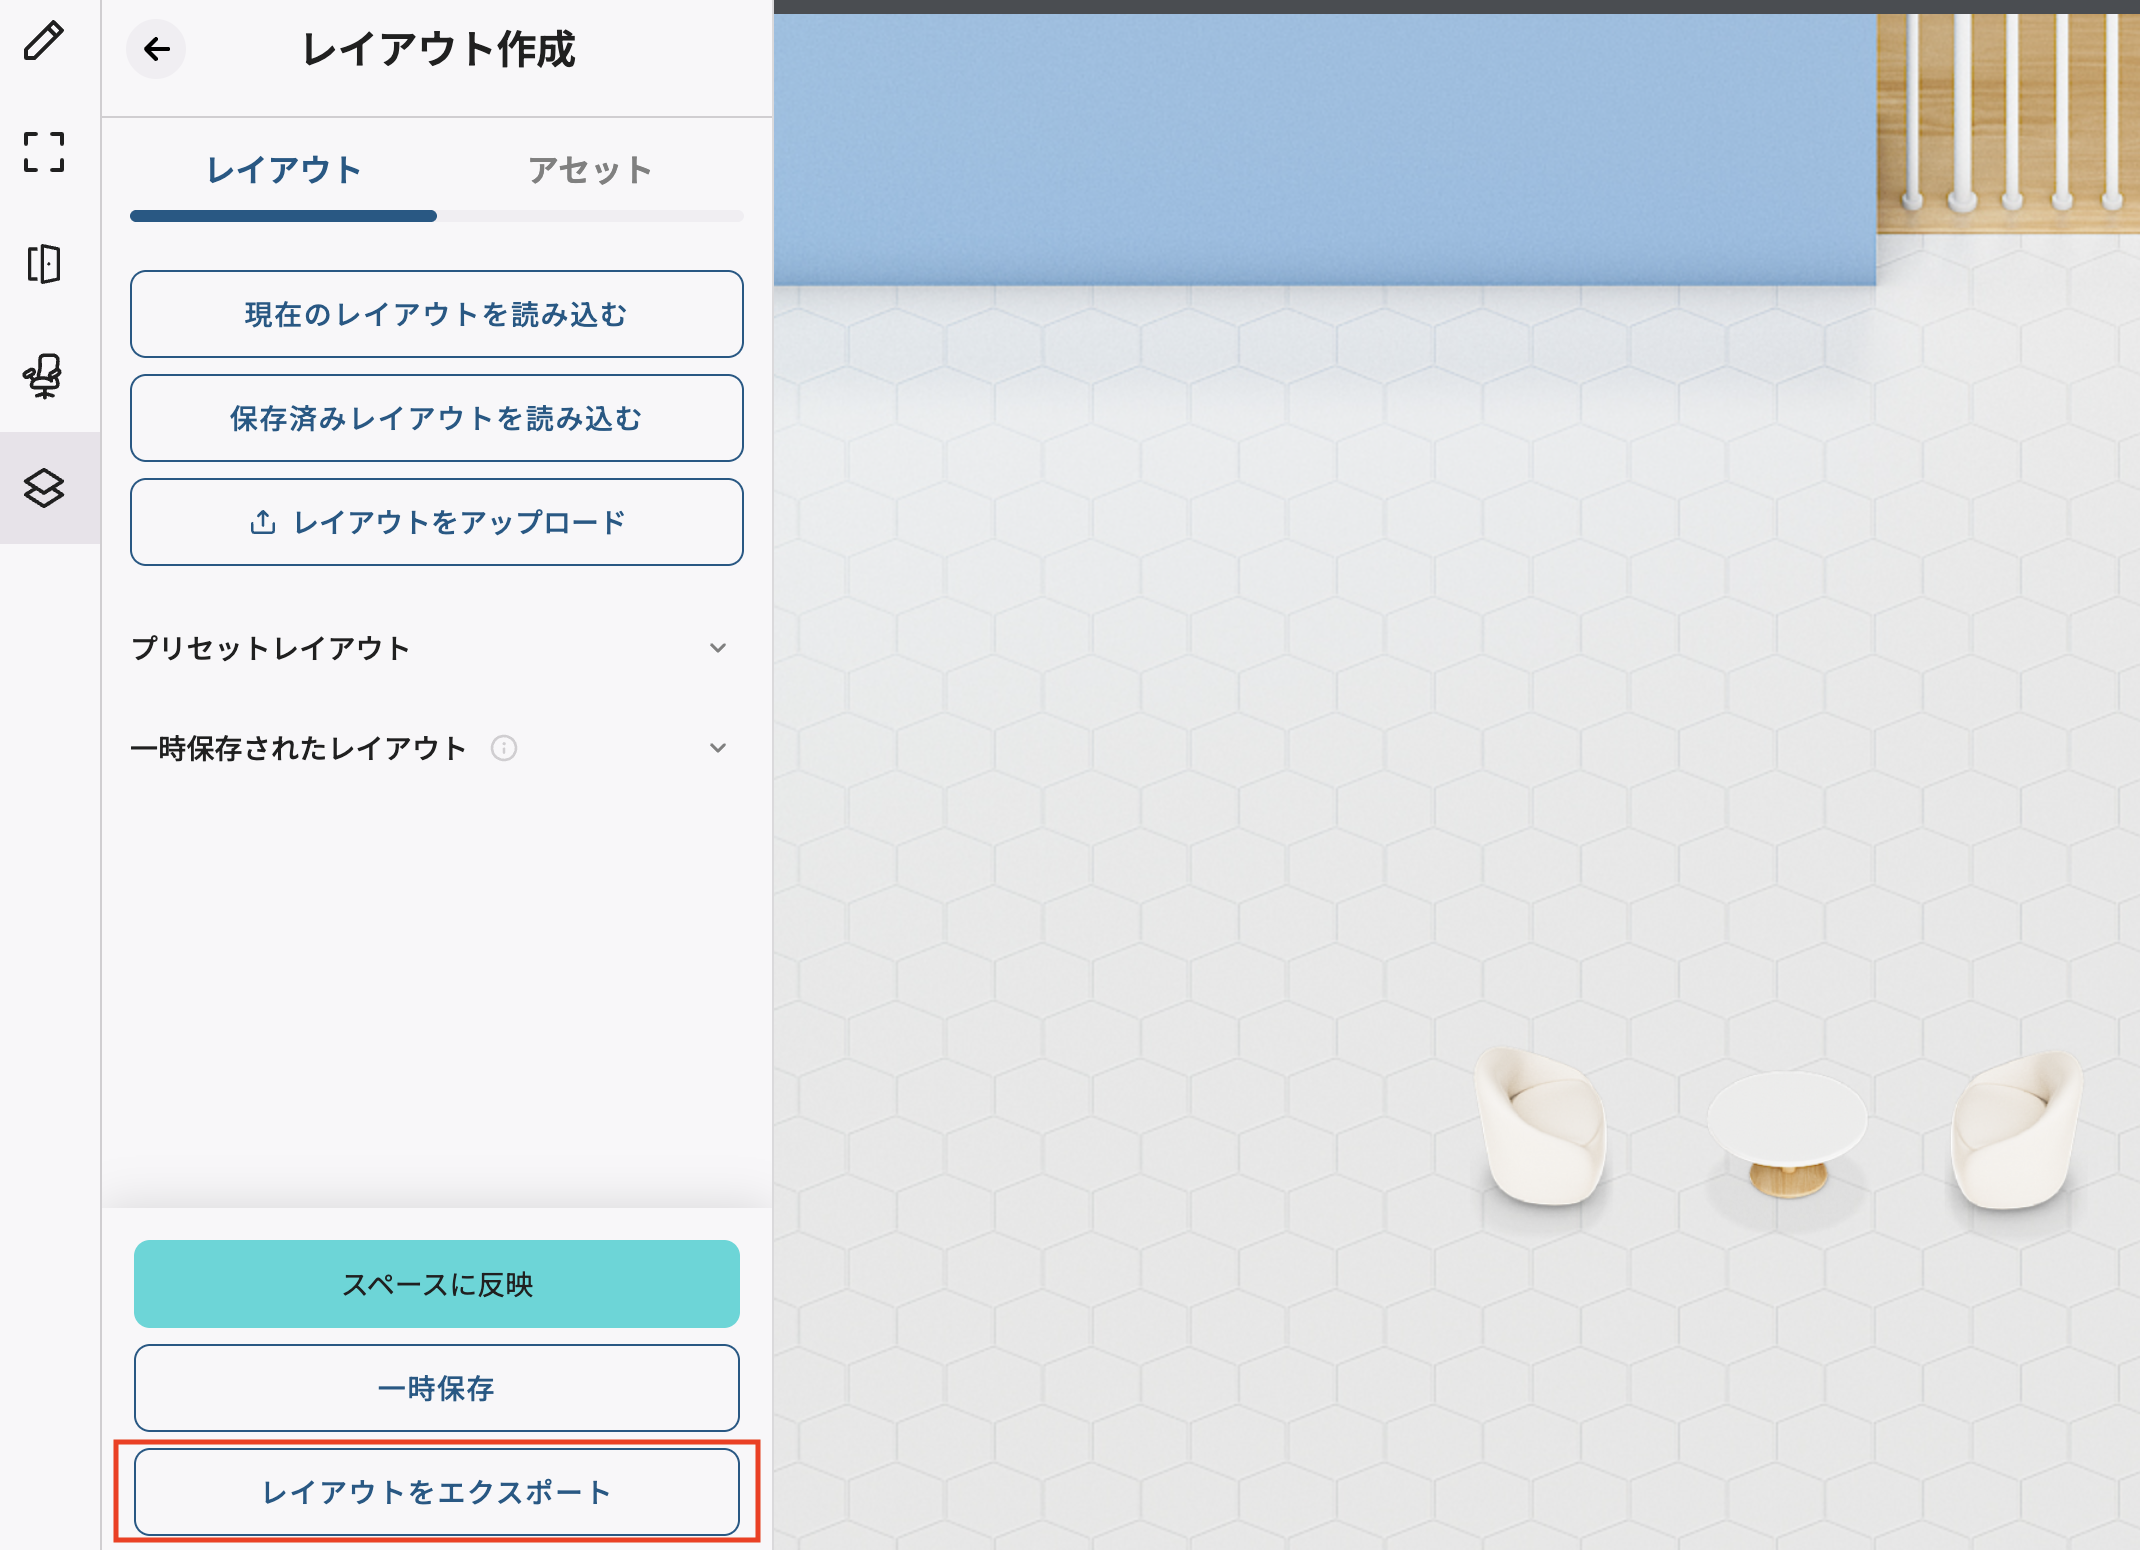Go back with the arrow button
The image size is (2140, 1550).
tap(156, 49)
